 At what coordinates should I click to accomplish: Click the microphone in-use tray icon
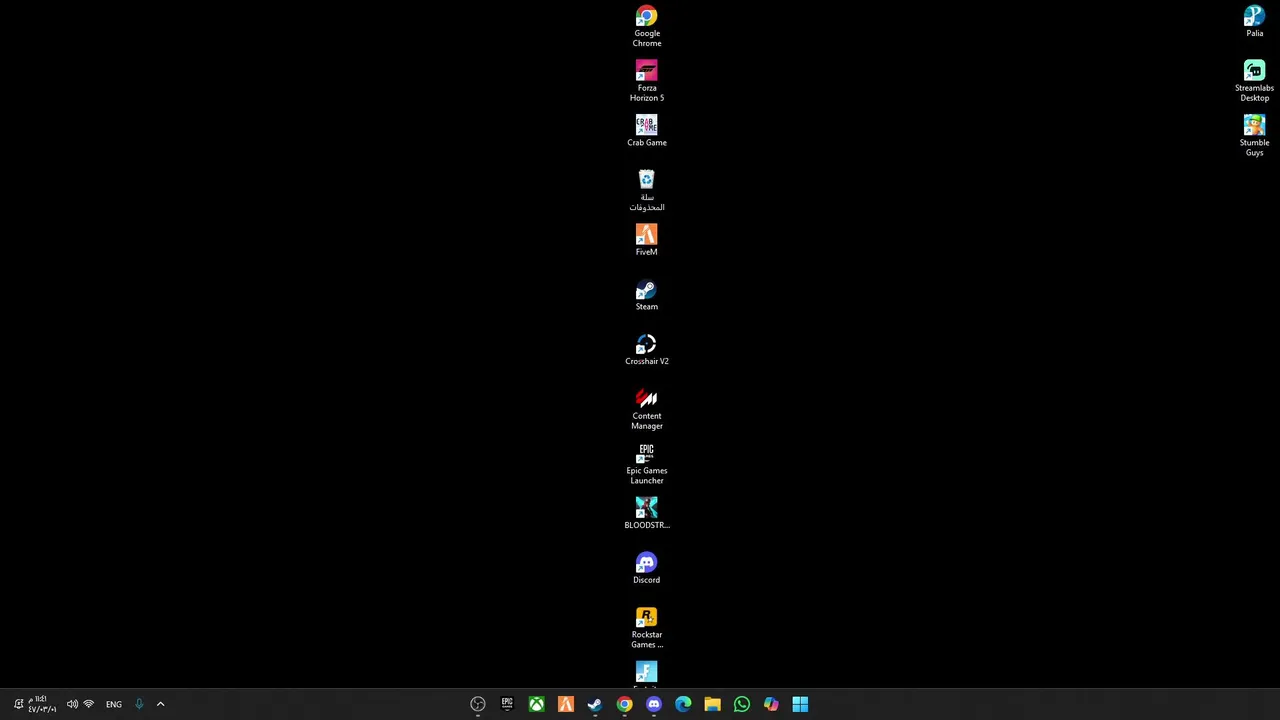139,704
